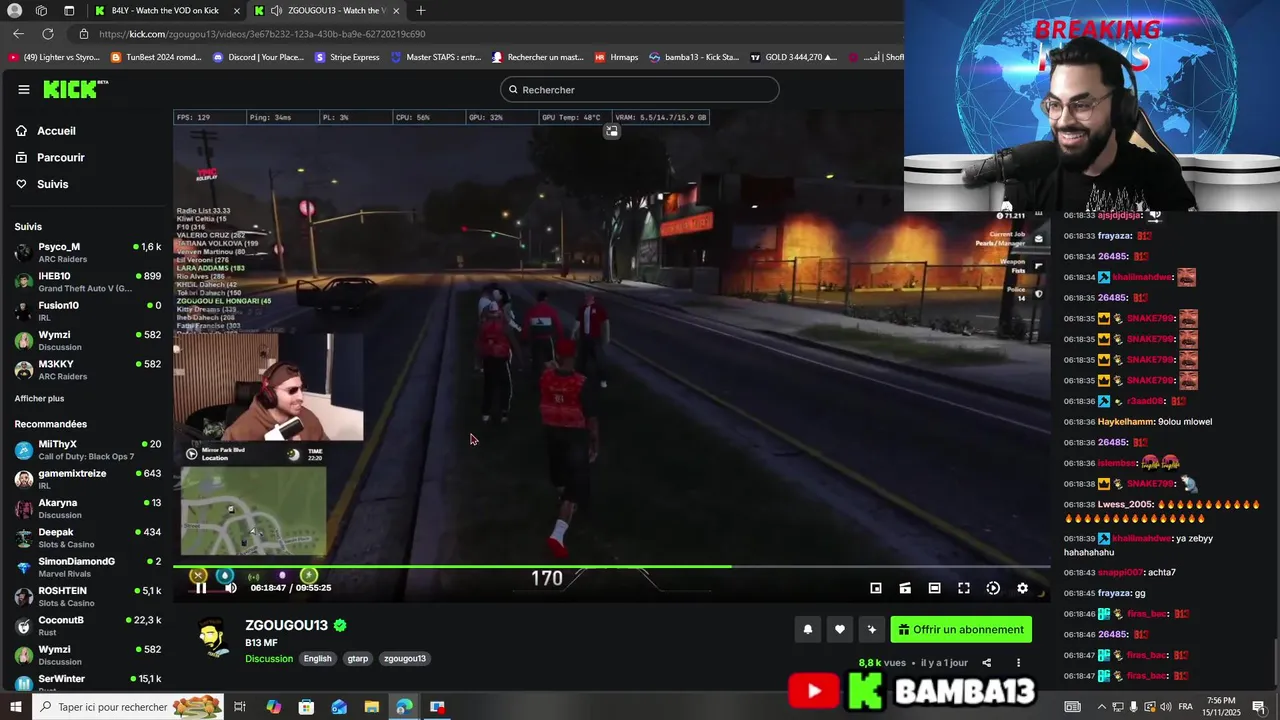Open the Kick hamburger menu
The image size is (1280, 720).
tap(23, 89)
